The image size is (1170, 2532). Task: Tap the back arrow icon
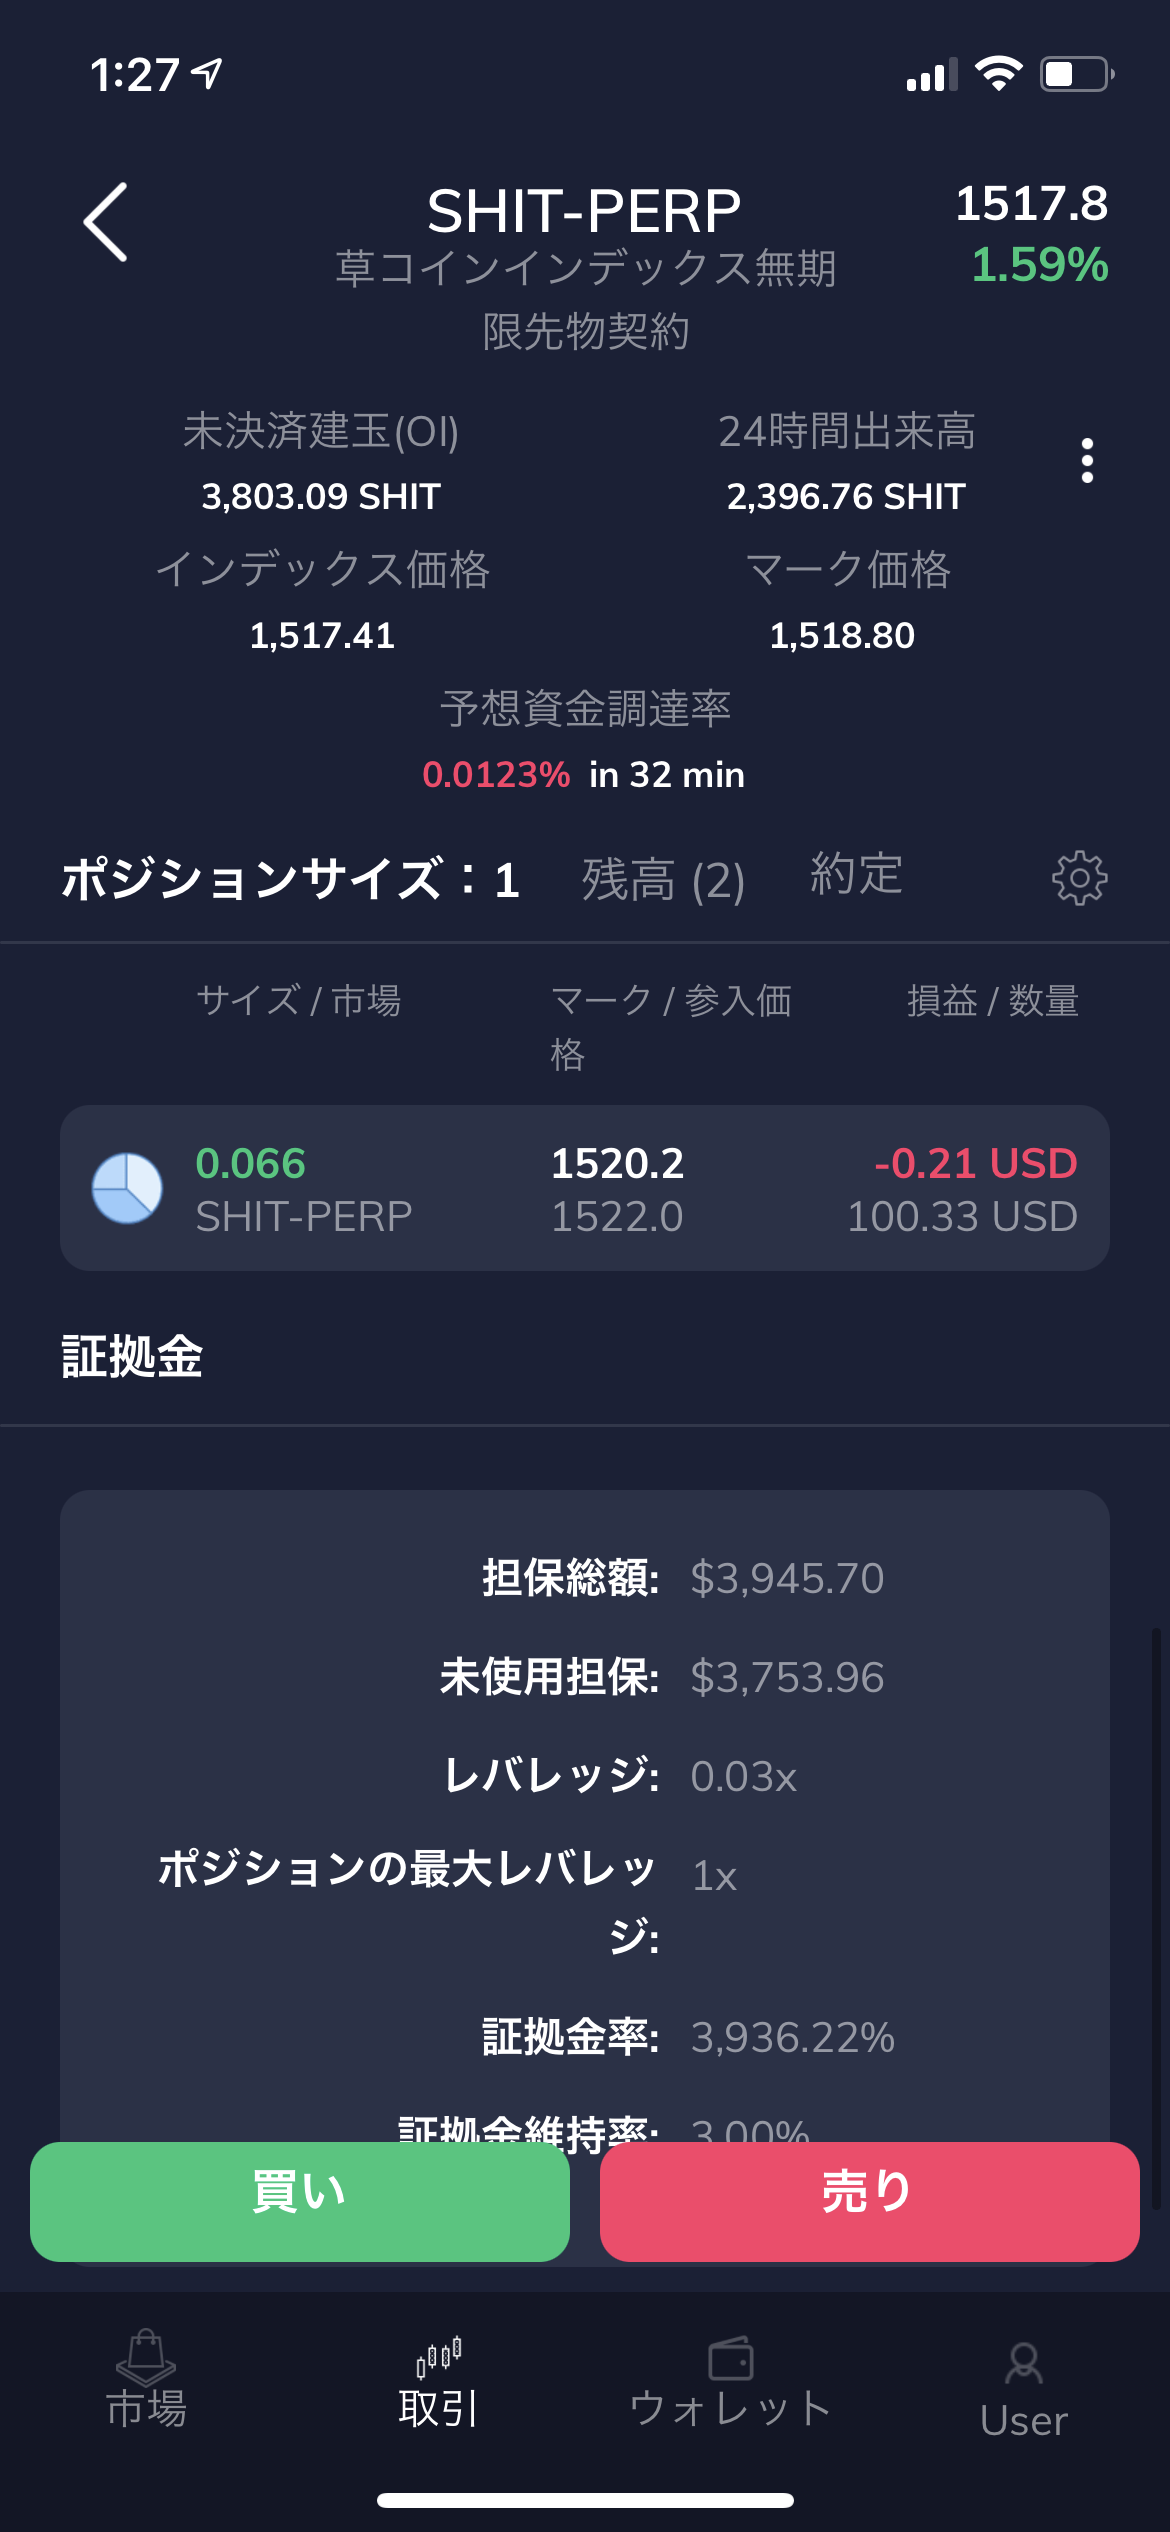pos(106,222)
